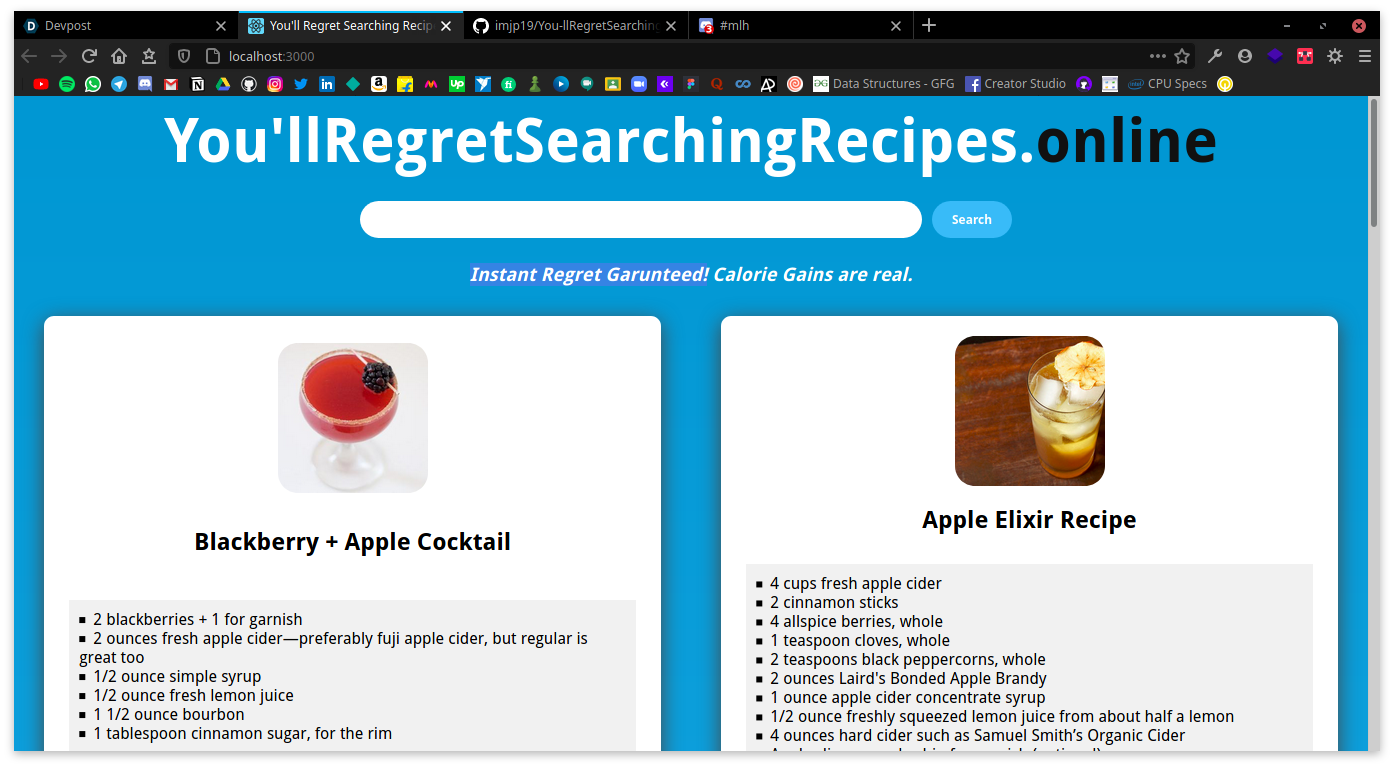Open the Firefox account icon

click(1245, 56)
